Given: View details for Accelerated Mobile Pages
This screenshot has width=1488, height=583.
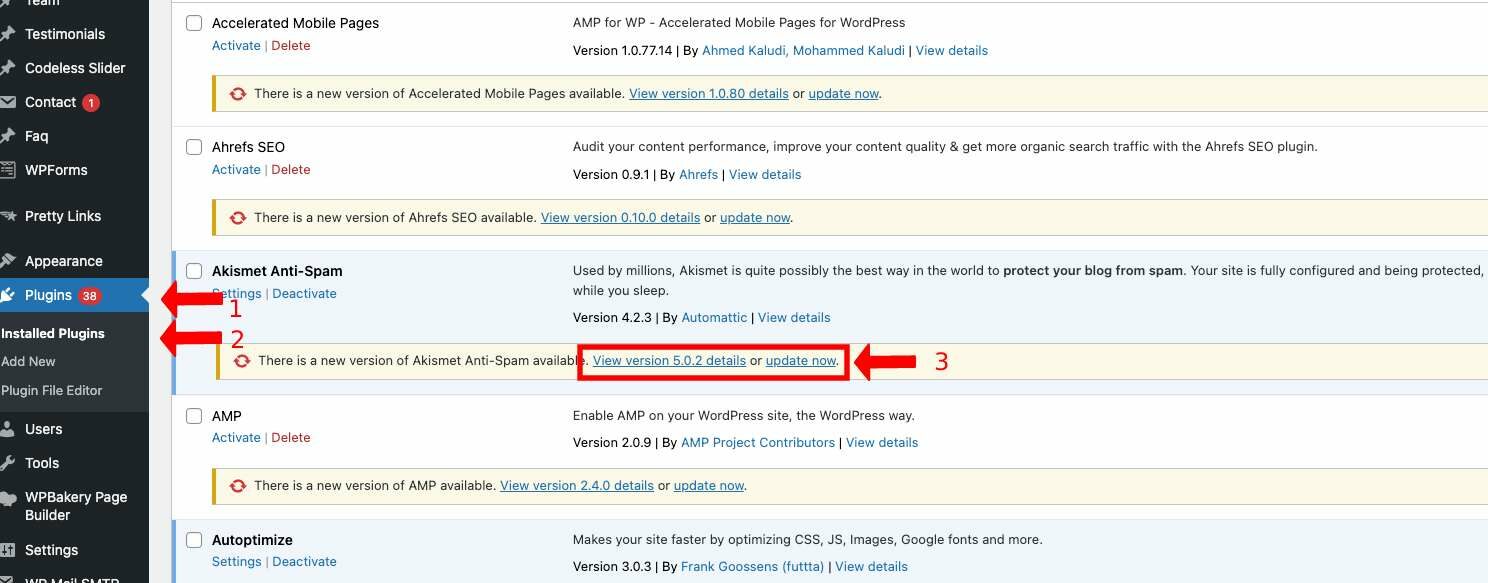Looking at the screenshot, I should point(952,51).
